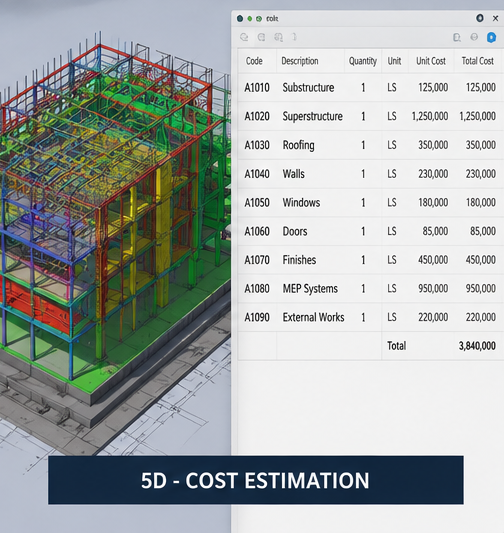
Task: Click the Total Cost 85,000 for Doors
Action: click(x=483, y=231)
